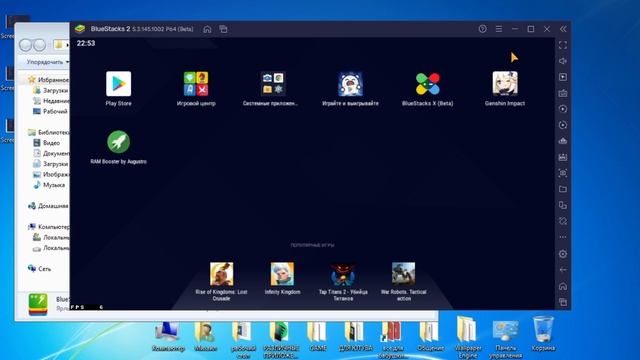Open Игровой центр app icon
This screenshot has height=360, width=640.
pyautogui.click(x=196, y=84)
